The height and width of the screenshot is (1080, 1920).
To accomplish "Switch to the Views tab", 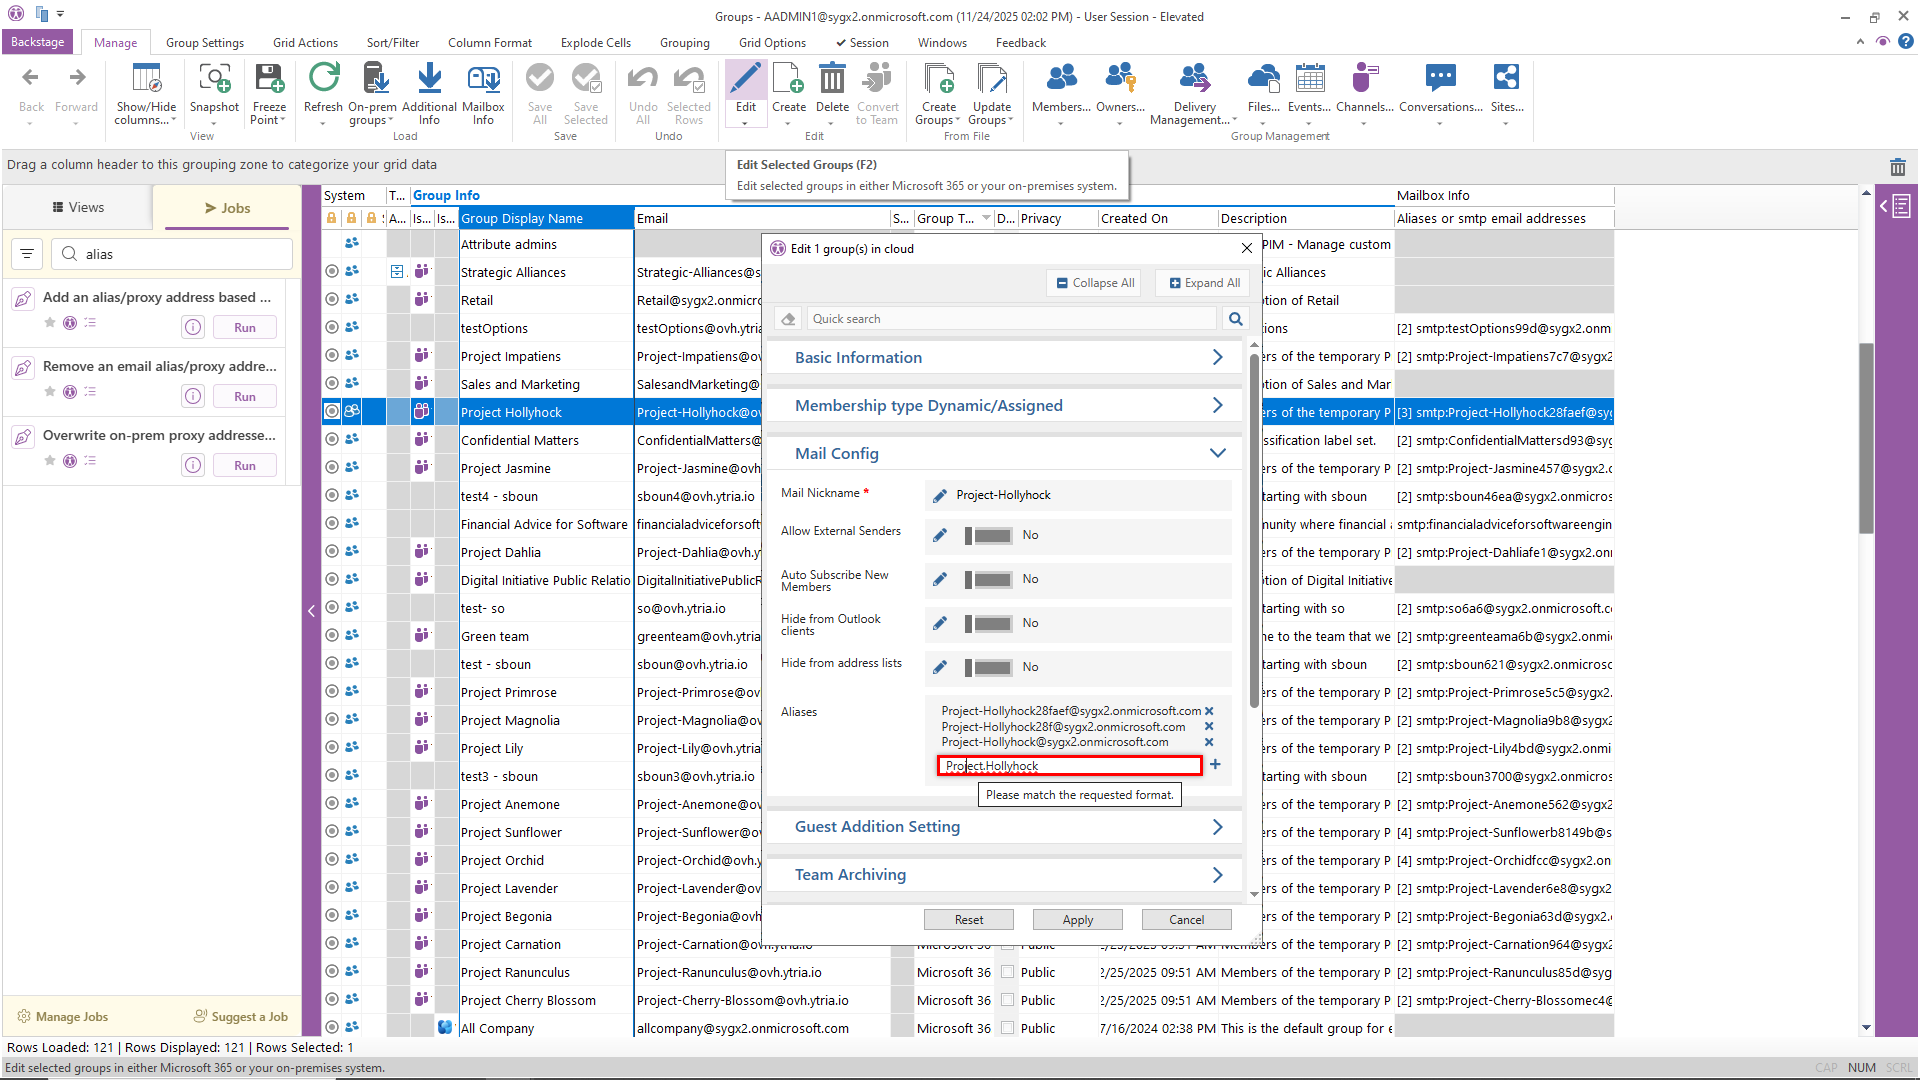I will coord(78,208).
